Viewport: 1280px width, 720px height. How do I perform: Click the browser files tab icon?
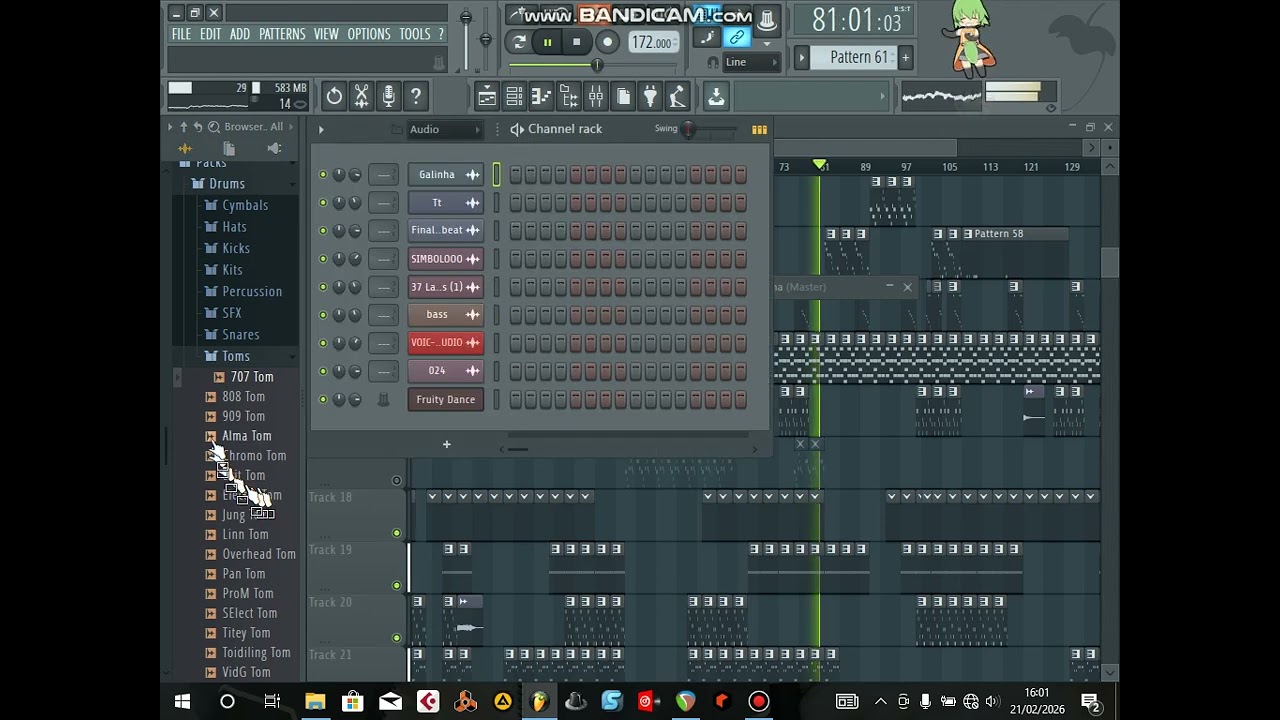(x=229, y=148)
